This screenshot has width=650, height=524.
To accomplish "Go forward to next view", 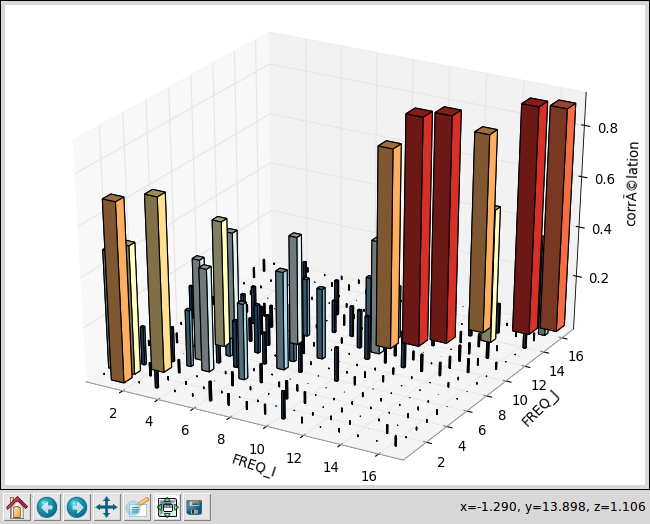I will 77,507.
